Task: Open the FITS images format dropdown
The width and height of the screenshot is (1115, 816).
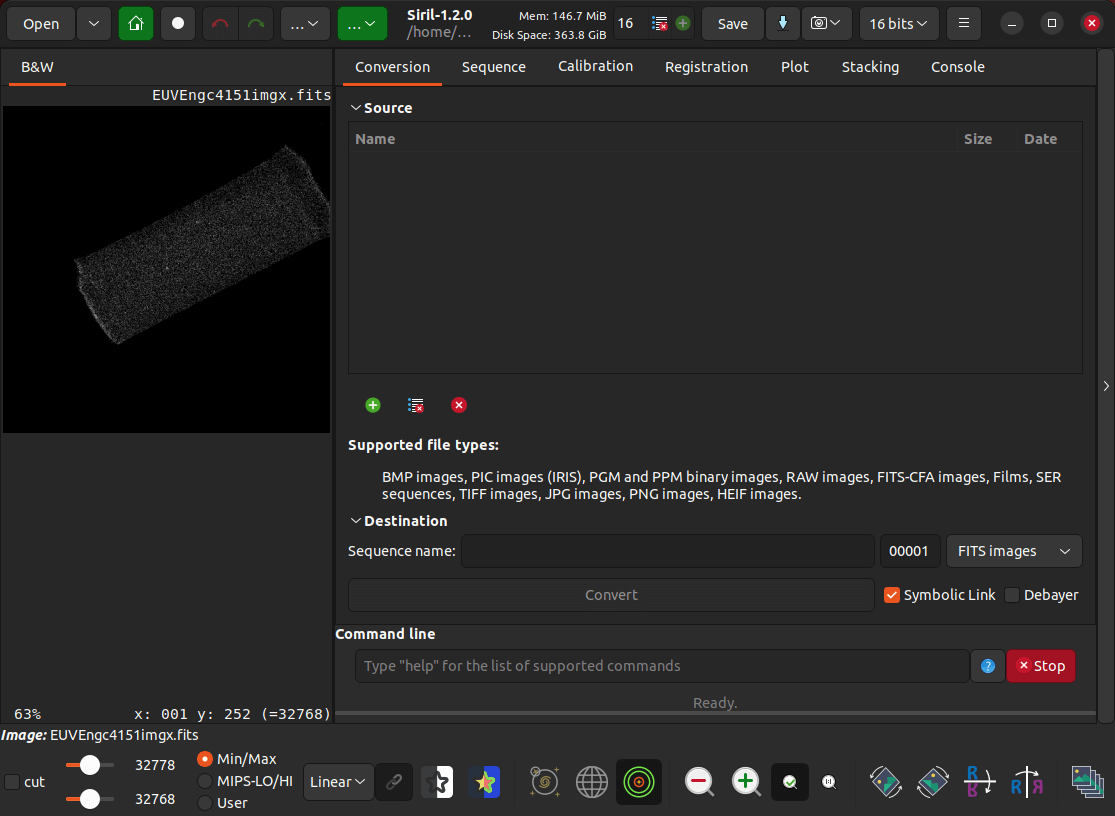Action: point(1014,551)
